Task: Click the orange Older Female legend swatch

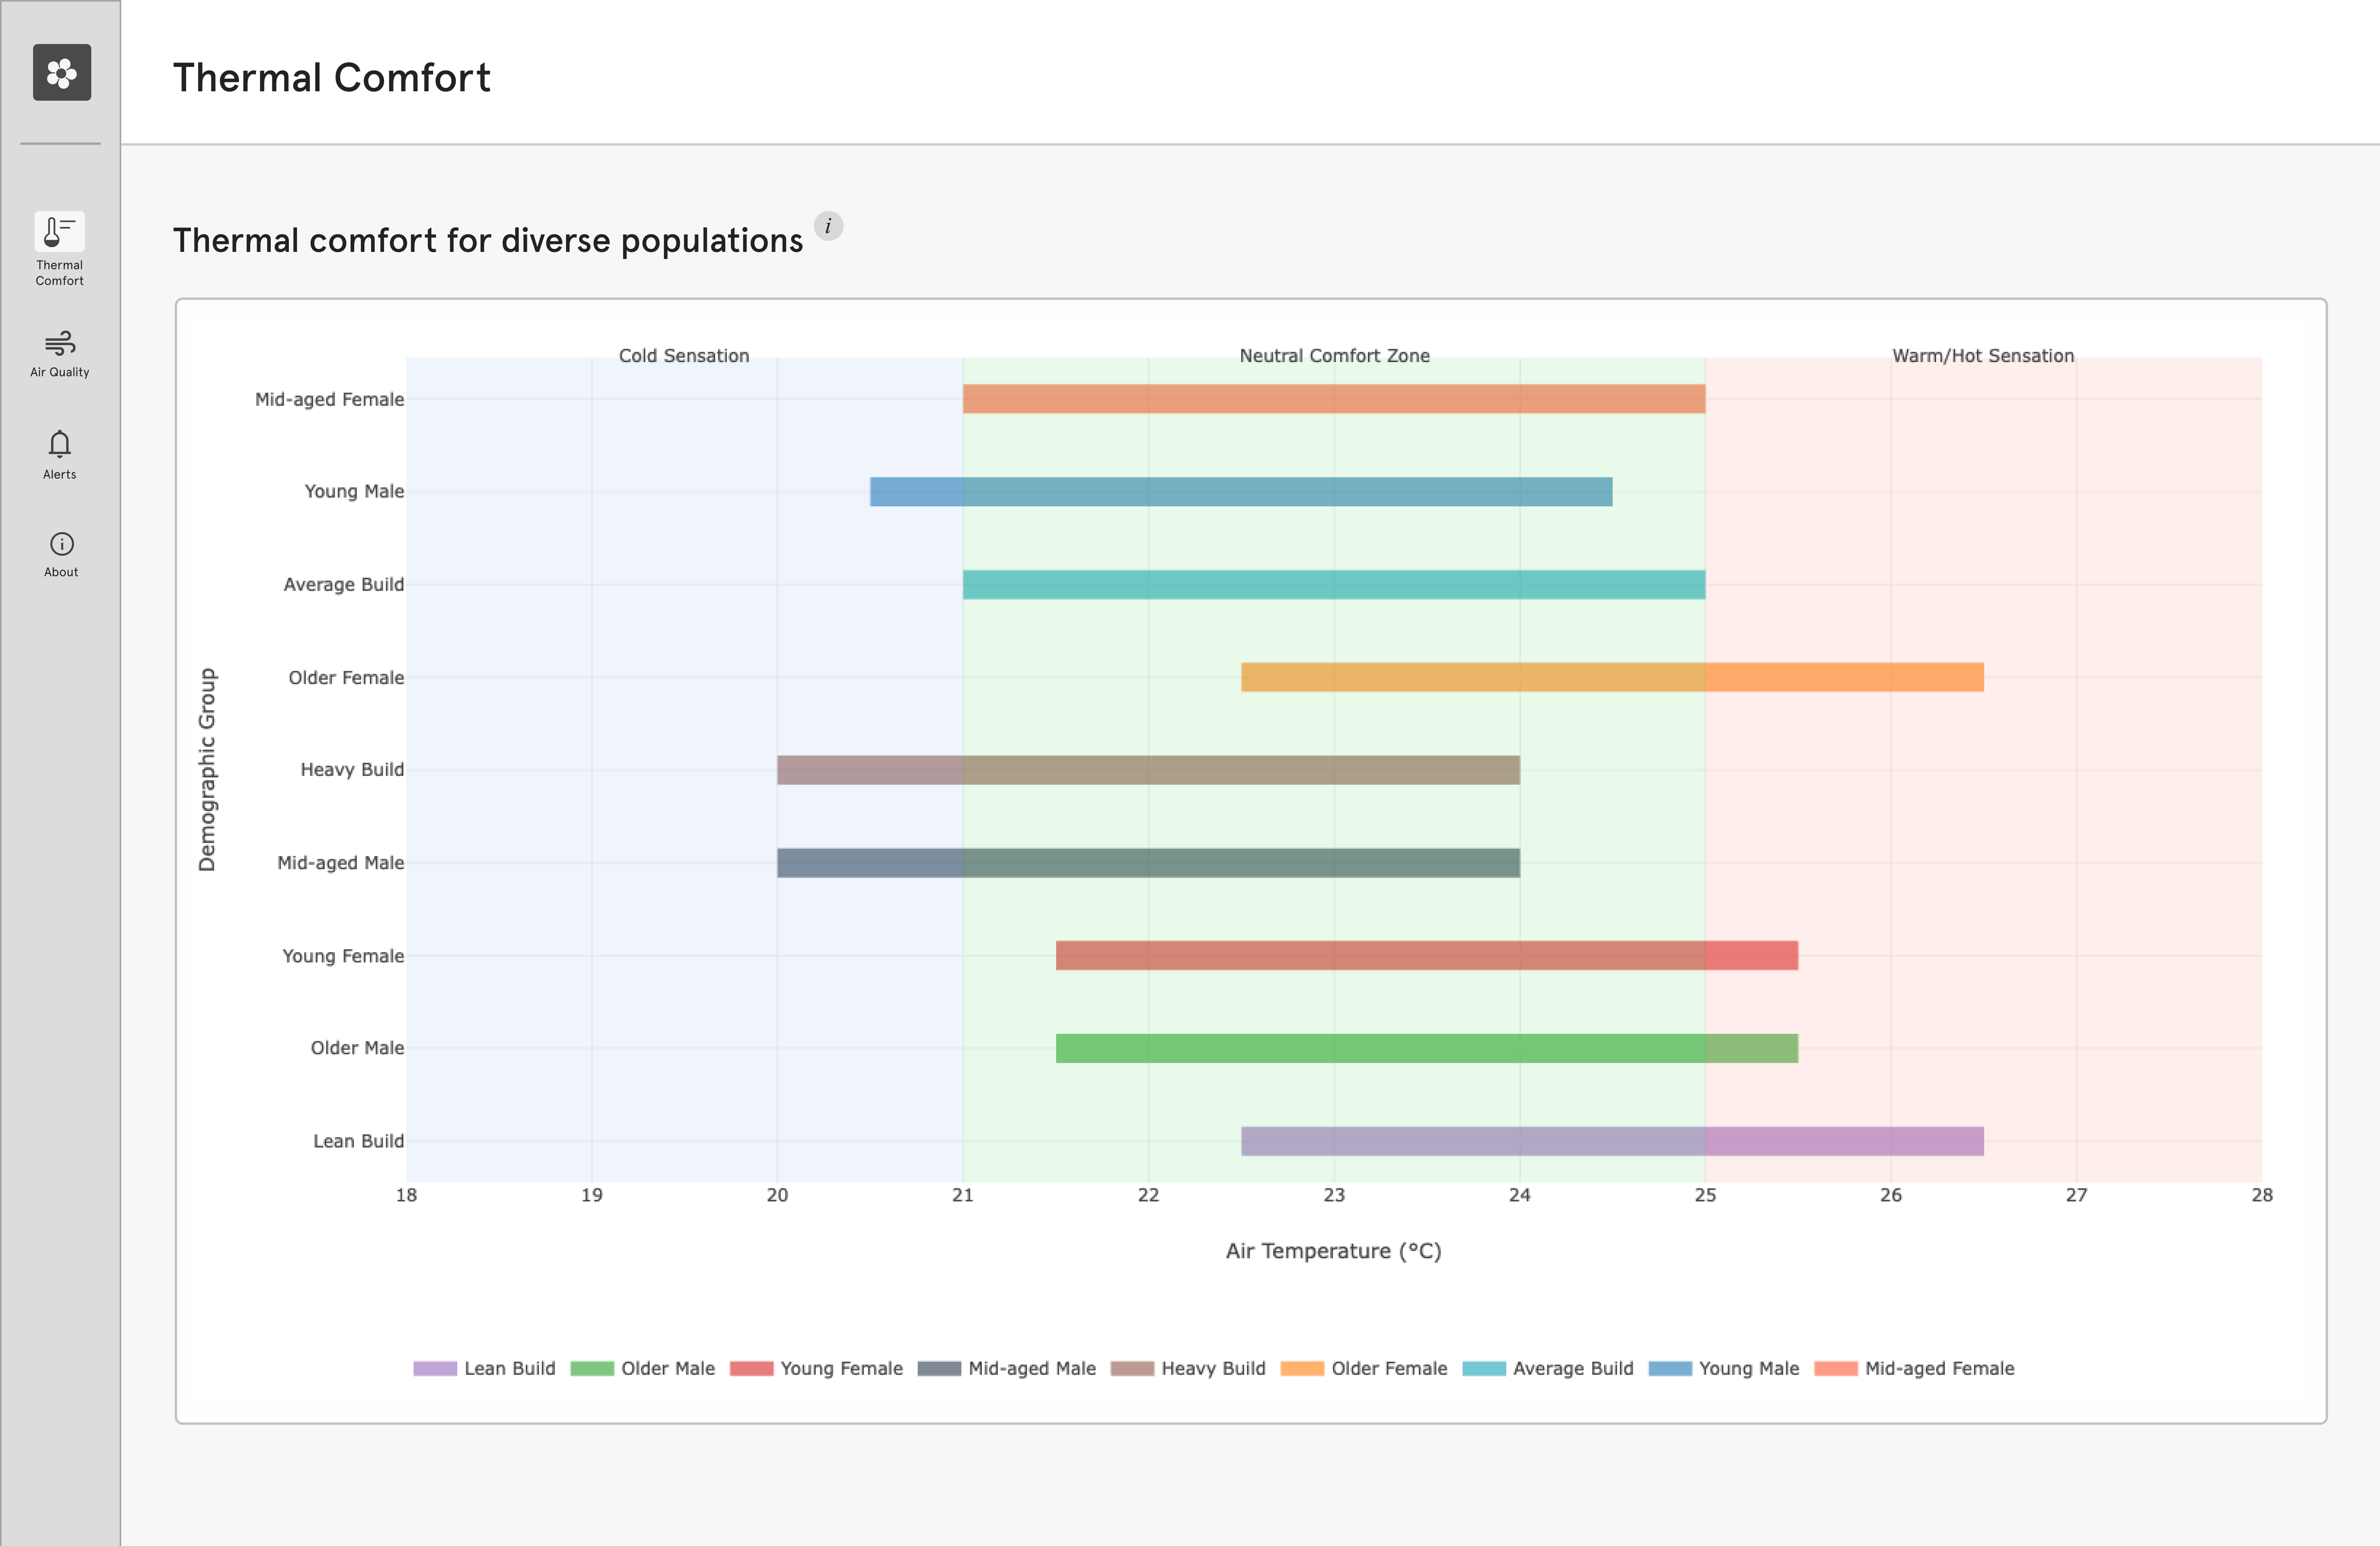Action: [x=1302, y=1368]
